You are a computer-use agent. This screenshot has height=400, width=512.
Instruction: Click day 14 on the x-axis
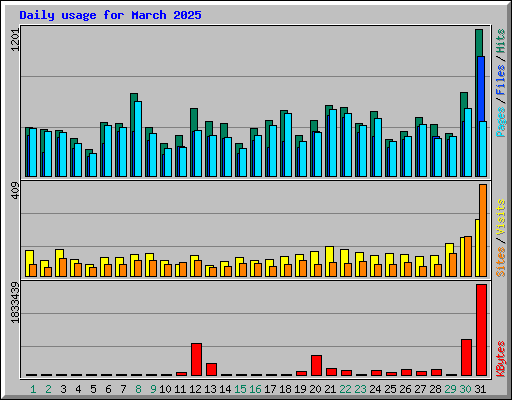point(225,389)
